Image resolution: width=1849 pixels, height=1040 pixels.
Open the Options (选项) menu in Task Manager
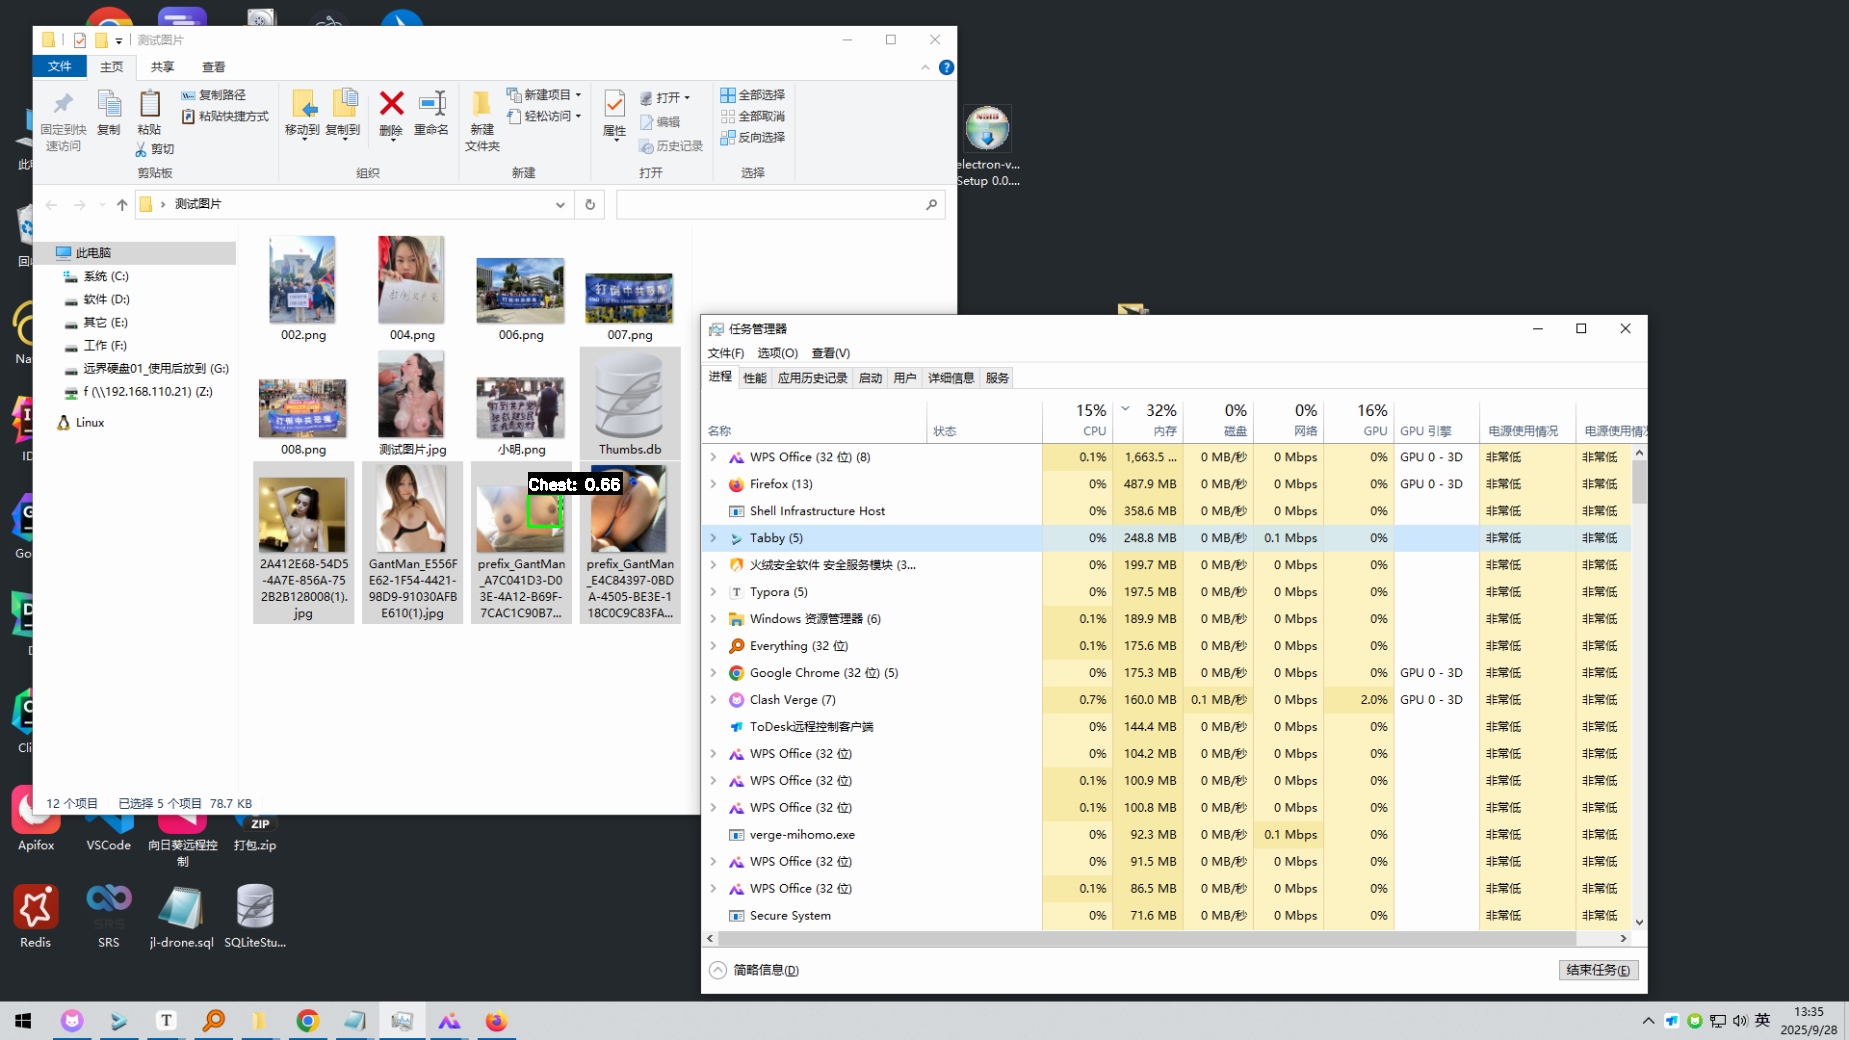777,353
